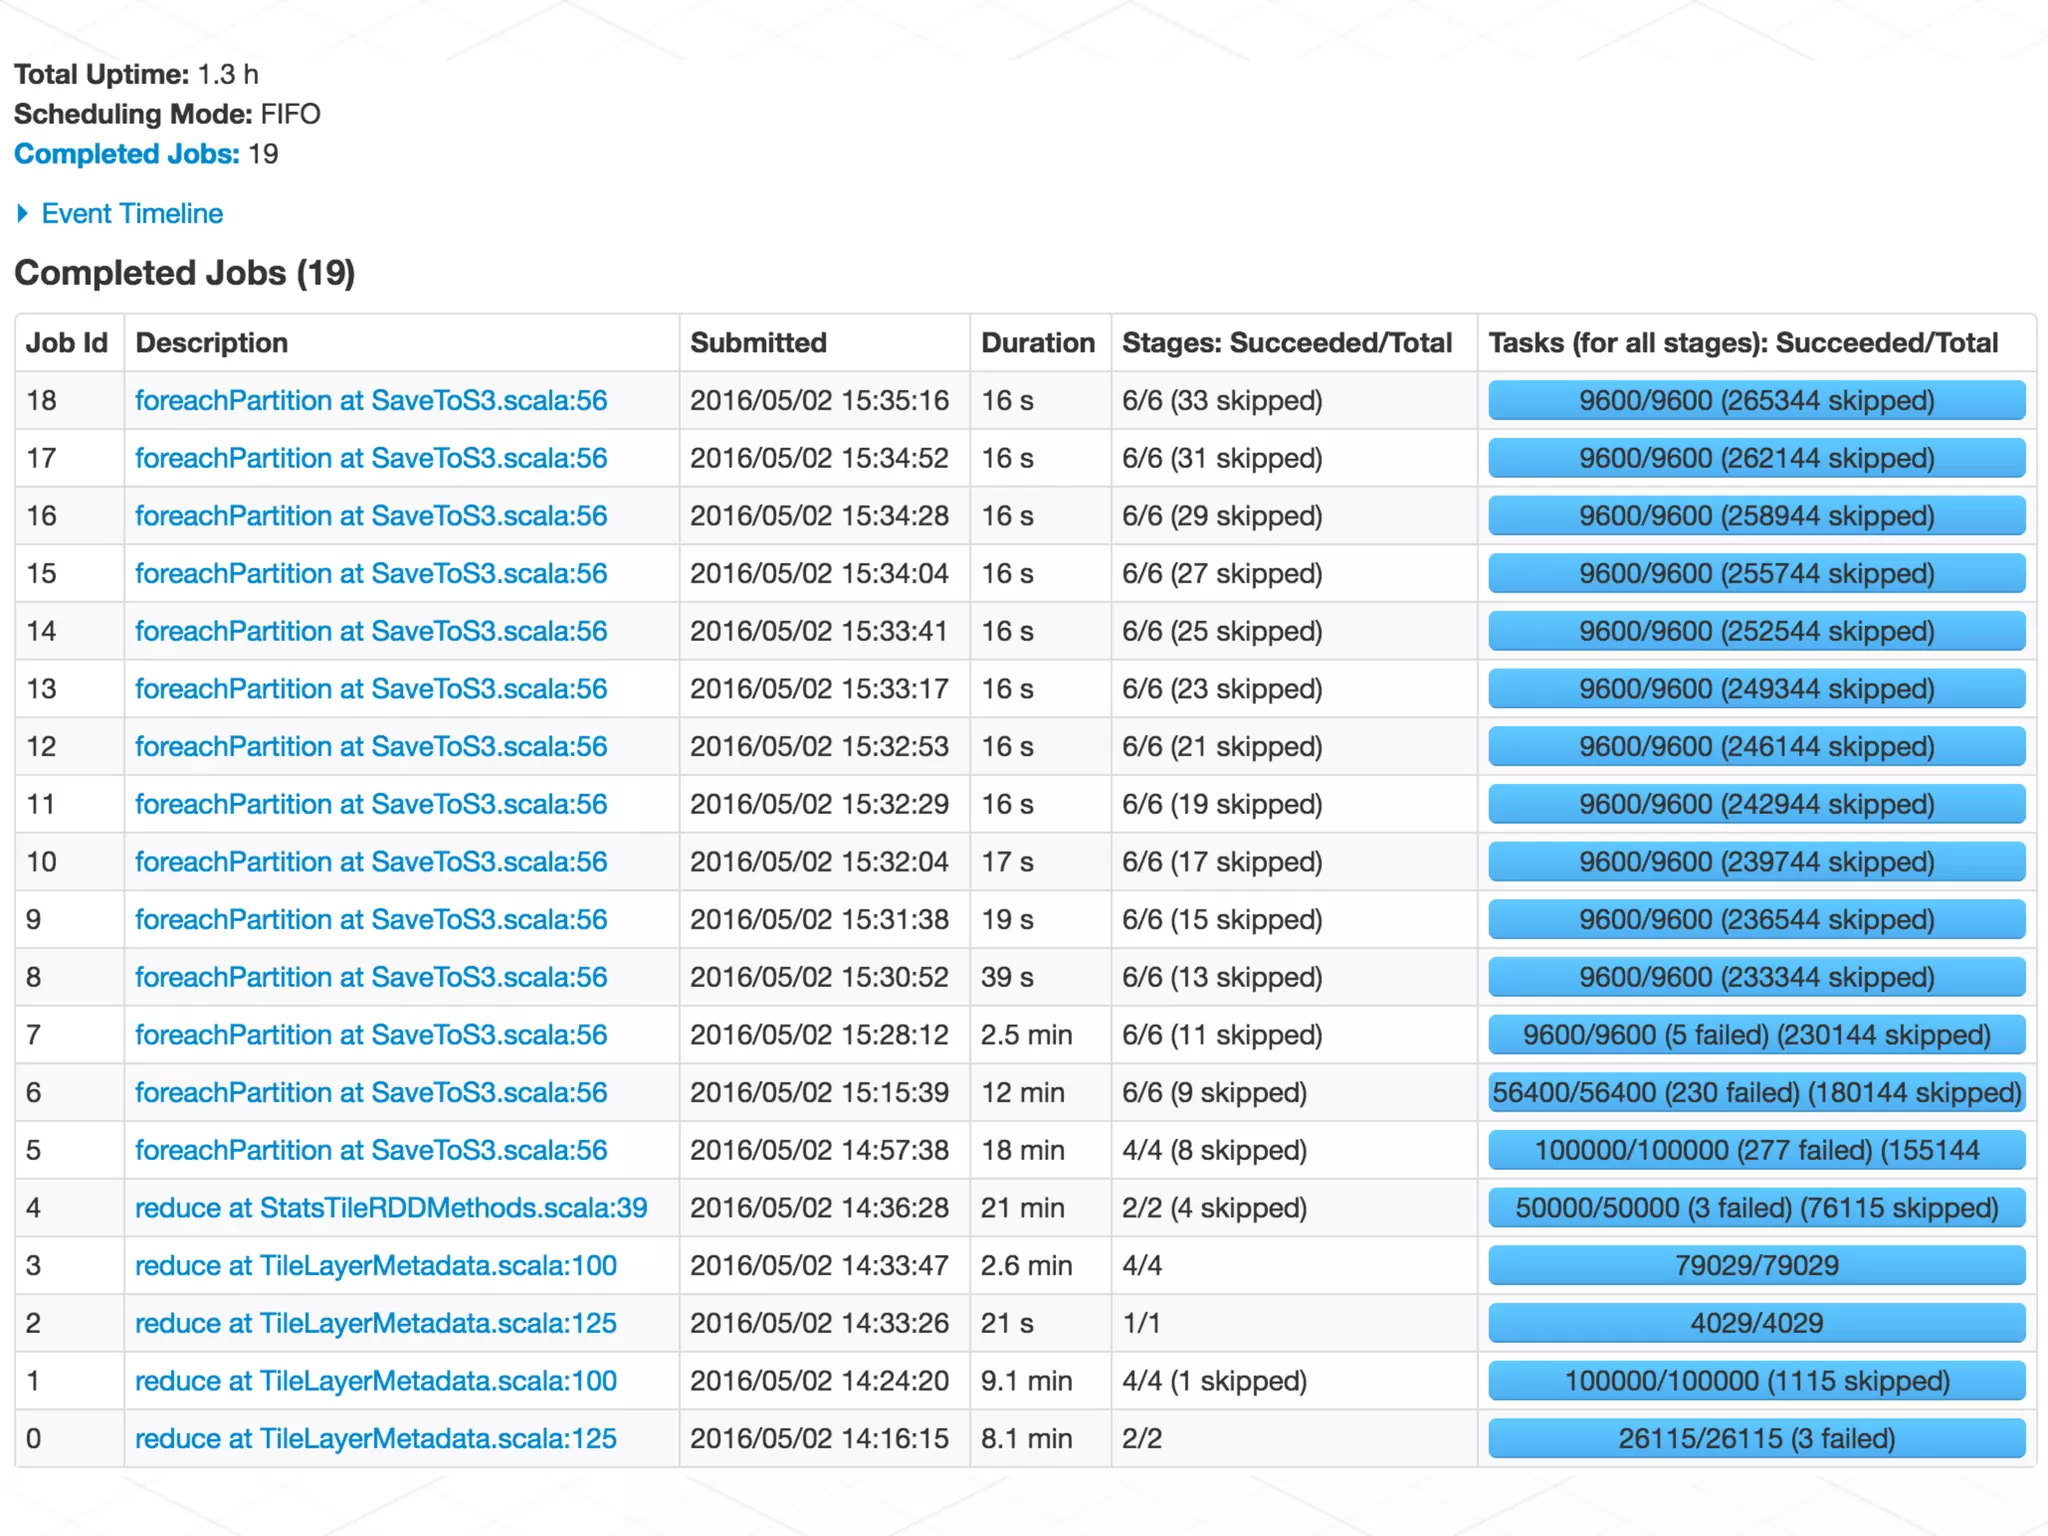Viewport: 2048px width, 1536px height.
Task: Sort by Tasks Succeeded/Total column header
Action: pos(1742,343)
